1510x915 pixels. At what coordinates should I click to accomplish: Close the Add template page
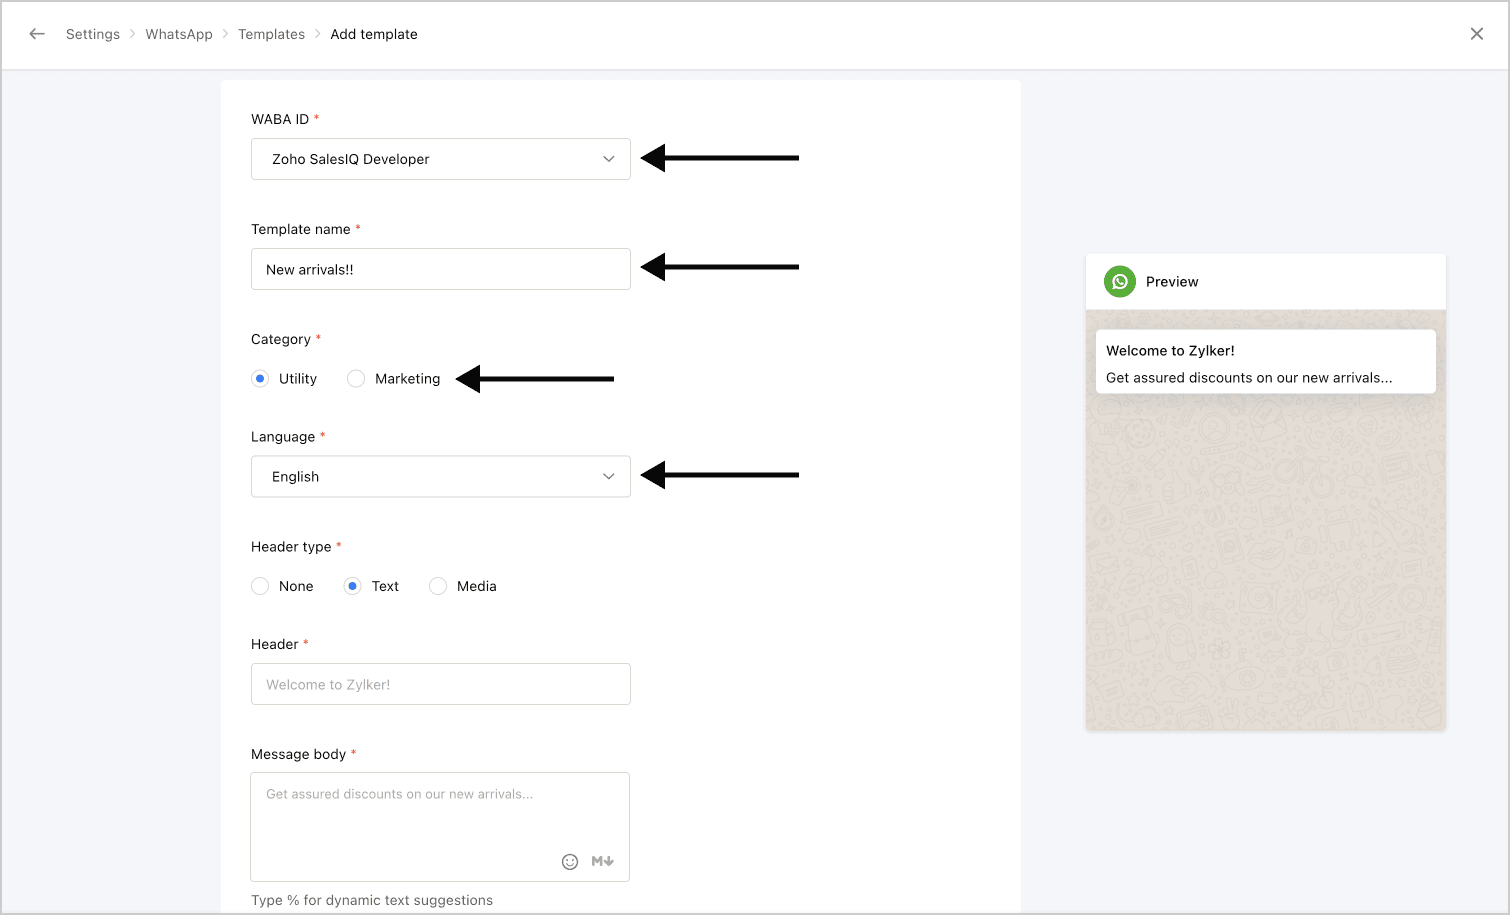[1477, 34]
